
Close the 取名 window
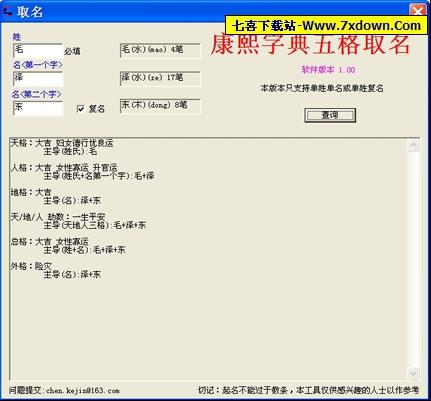coord(417,11)
